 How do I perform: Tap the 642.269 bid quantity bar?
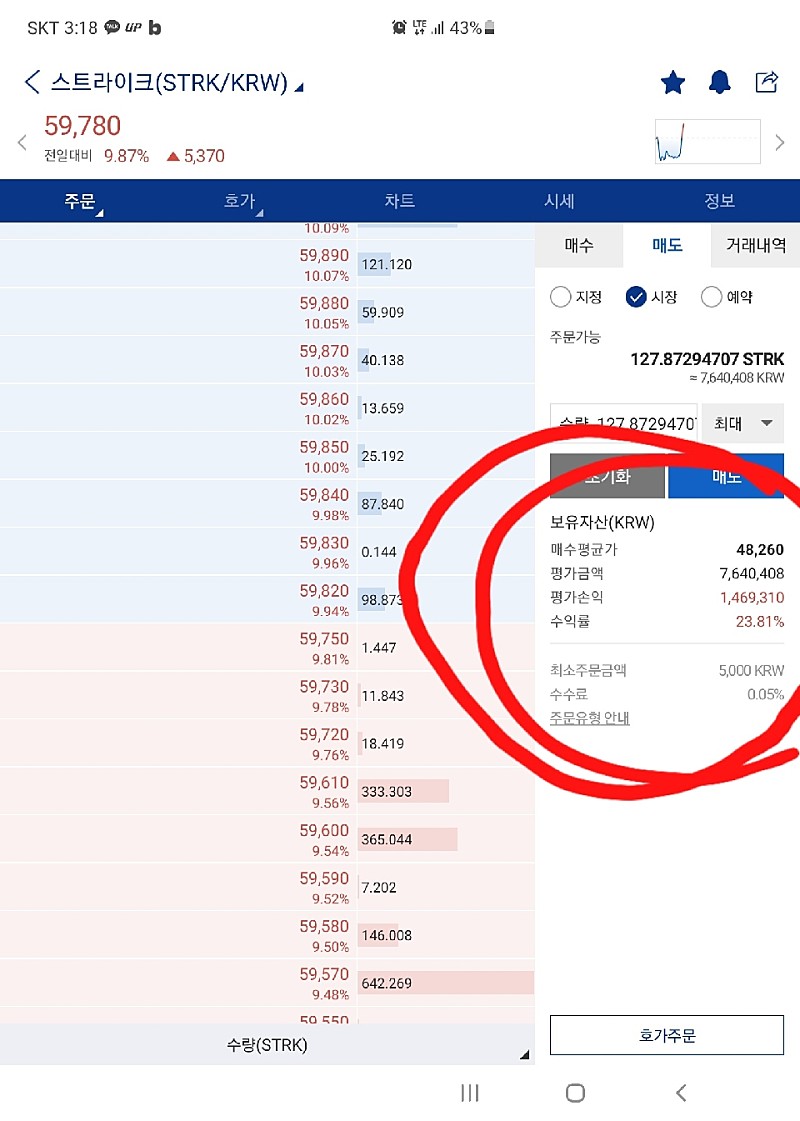[x=446, y=983]
